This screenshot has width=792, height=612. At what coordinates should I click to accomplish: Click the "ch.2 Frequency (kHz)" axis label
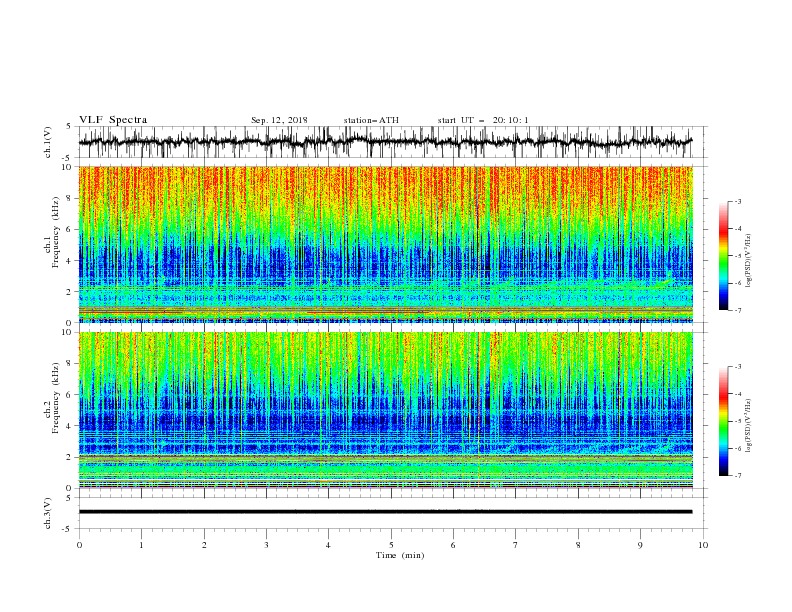pos(52,398)
